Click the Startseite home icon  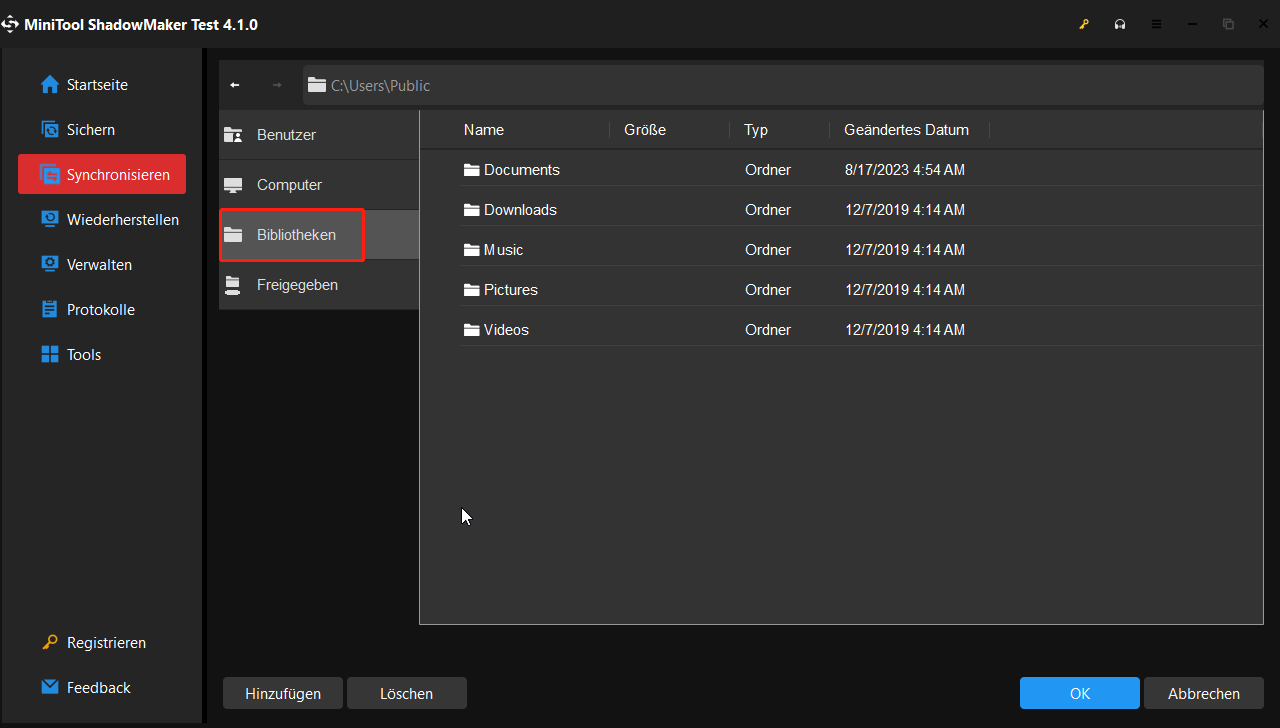pos(50,85)
